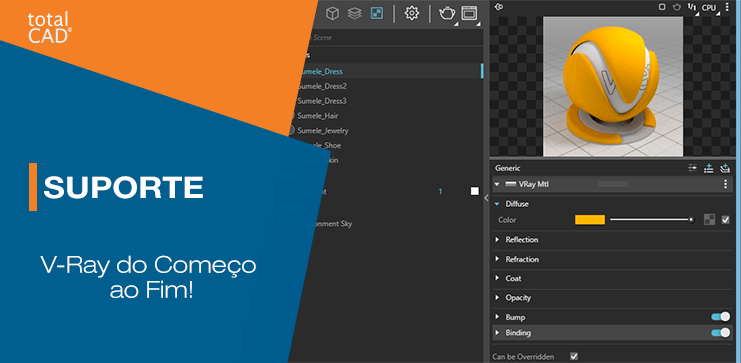Click the white light color swatch
Viewport: 741px width, 363px height.
point(475,191)
